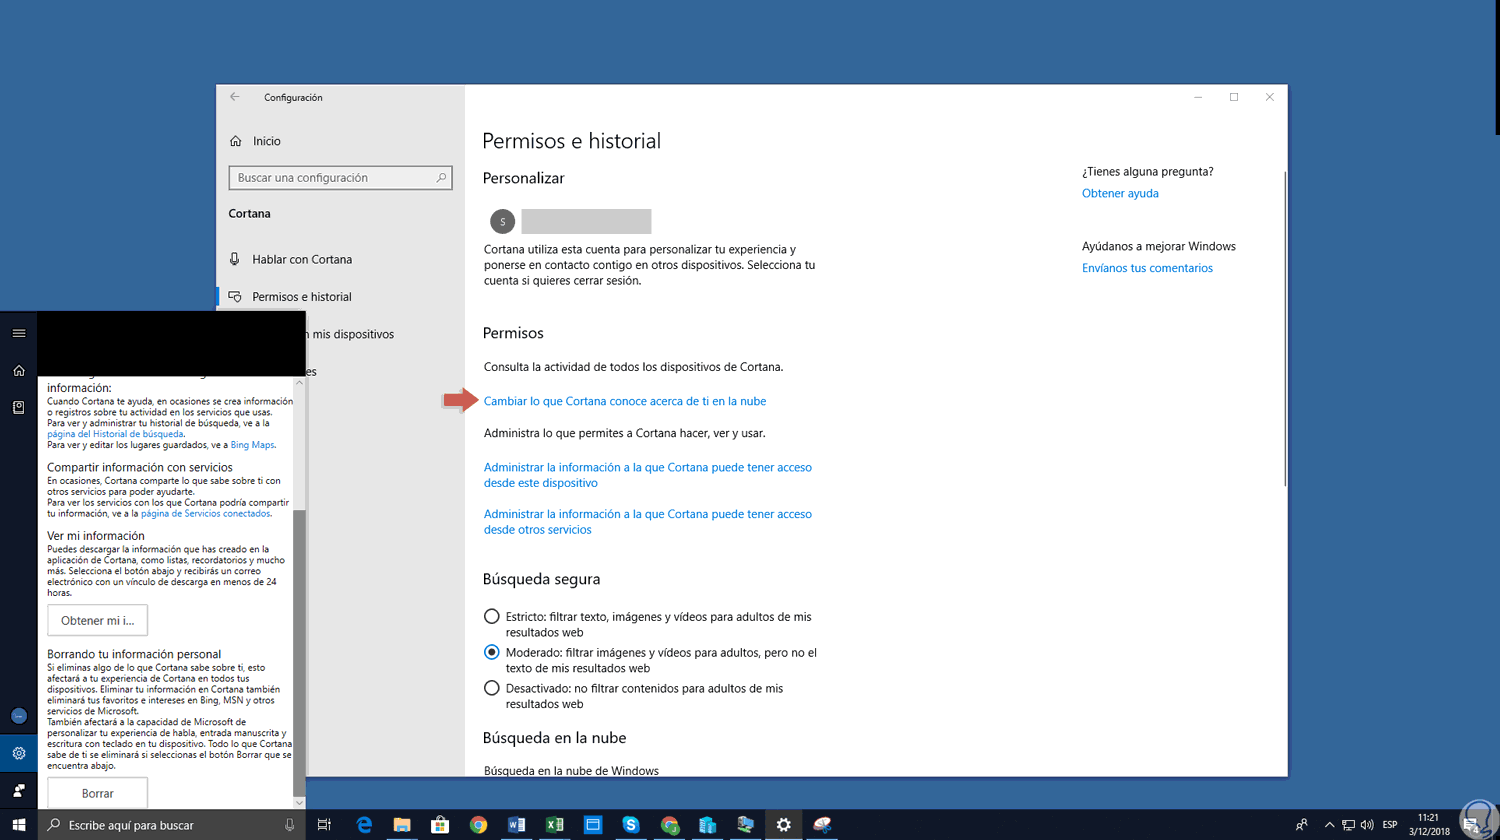Open File Explorer from the taskbar

pyautogui.click(x=402, y=825)
